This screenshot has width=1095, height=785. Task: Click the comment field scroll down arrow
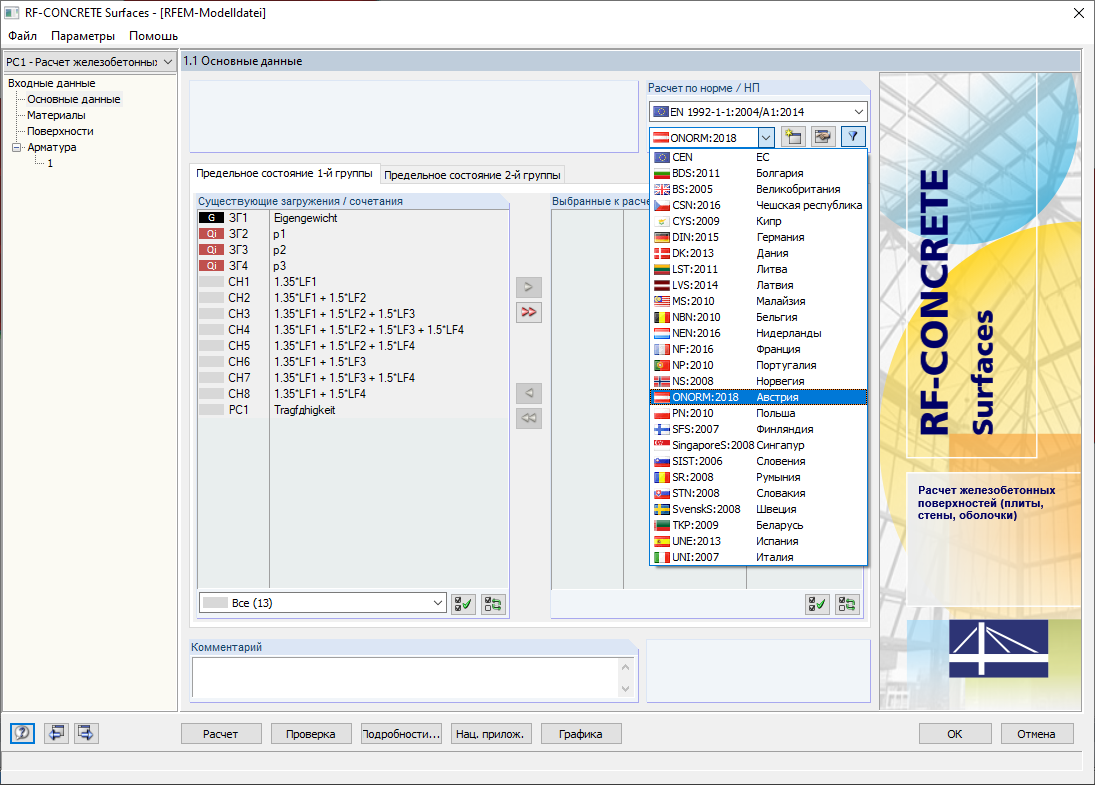[x=626, y=689]
